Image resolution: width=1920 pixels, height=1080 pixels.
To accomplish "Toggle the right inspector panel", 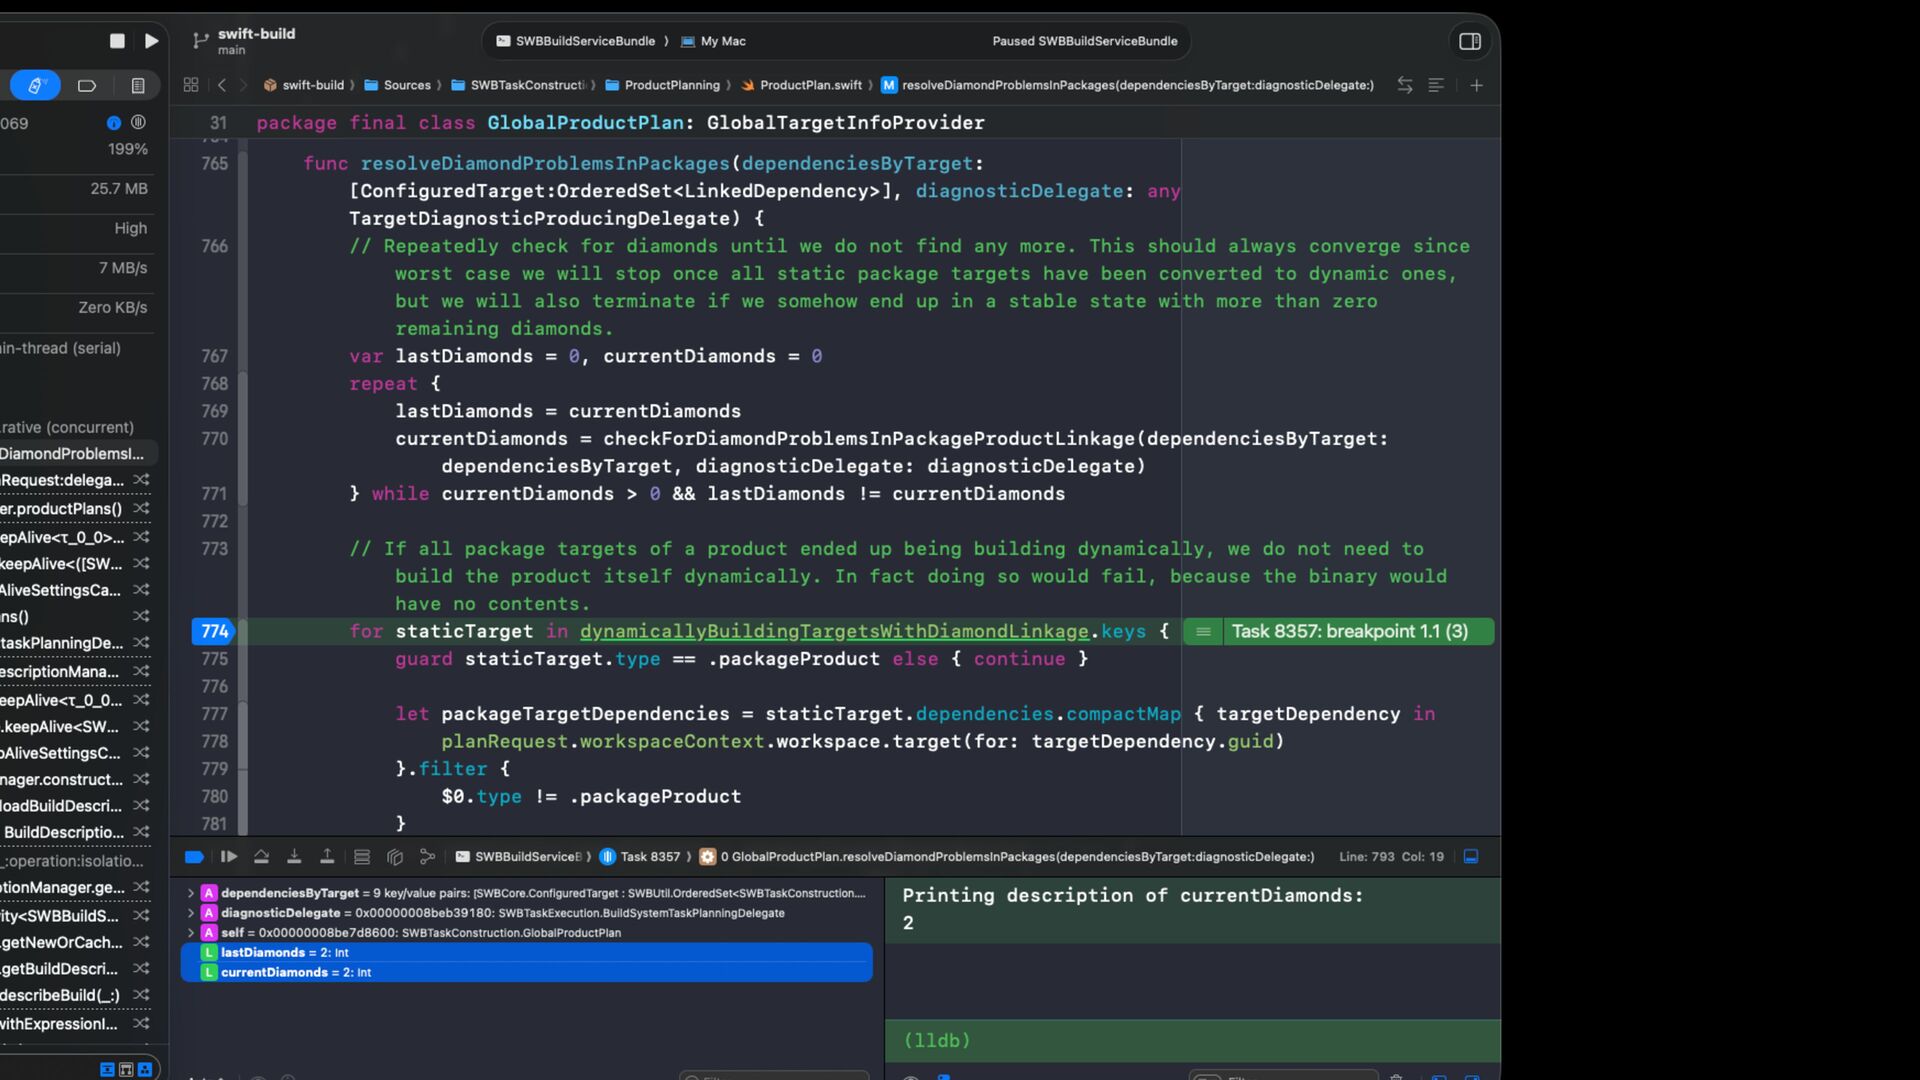I will click(x=1469, y=41).
